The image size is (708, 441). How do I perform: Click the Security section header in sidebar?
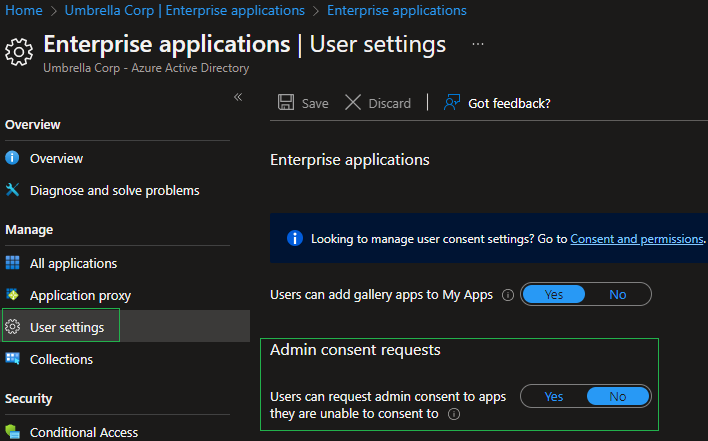(x=28, y=399)
